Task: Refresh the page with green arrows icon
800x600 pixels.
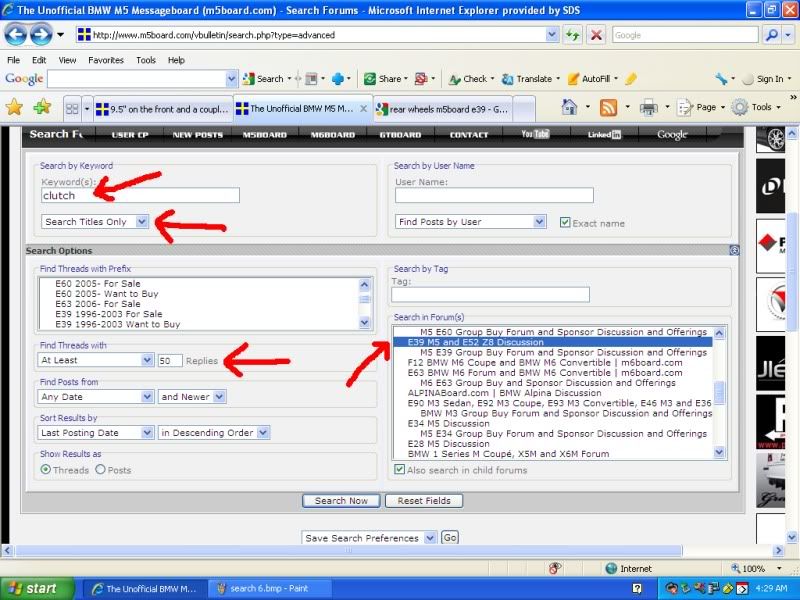Action: (x=573, y=35)
